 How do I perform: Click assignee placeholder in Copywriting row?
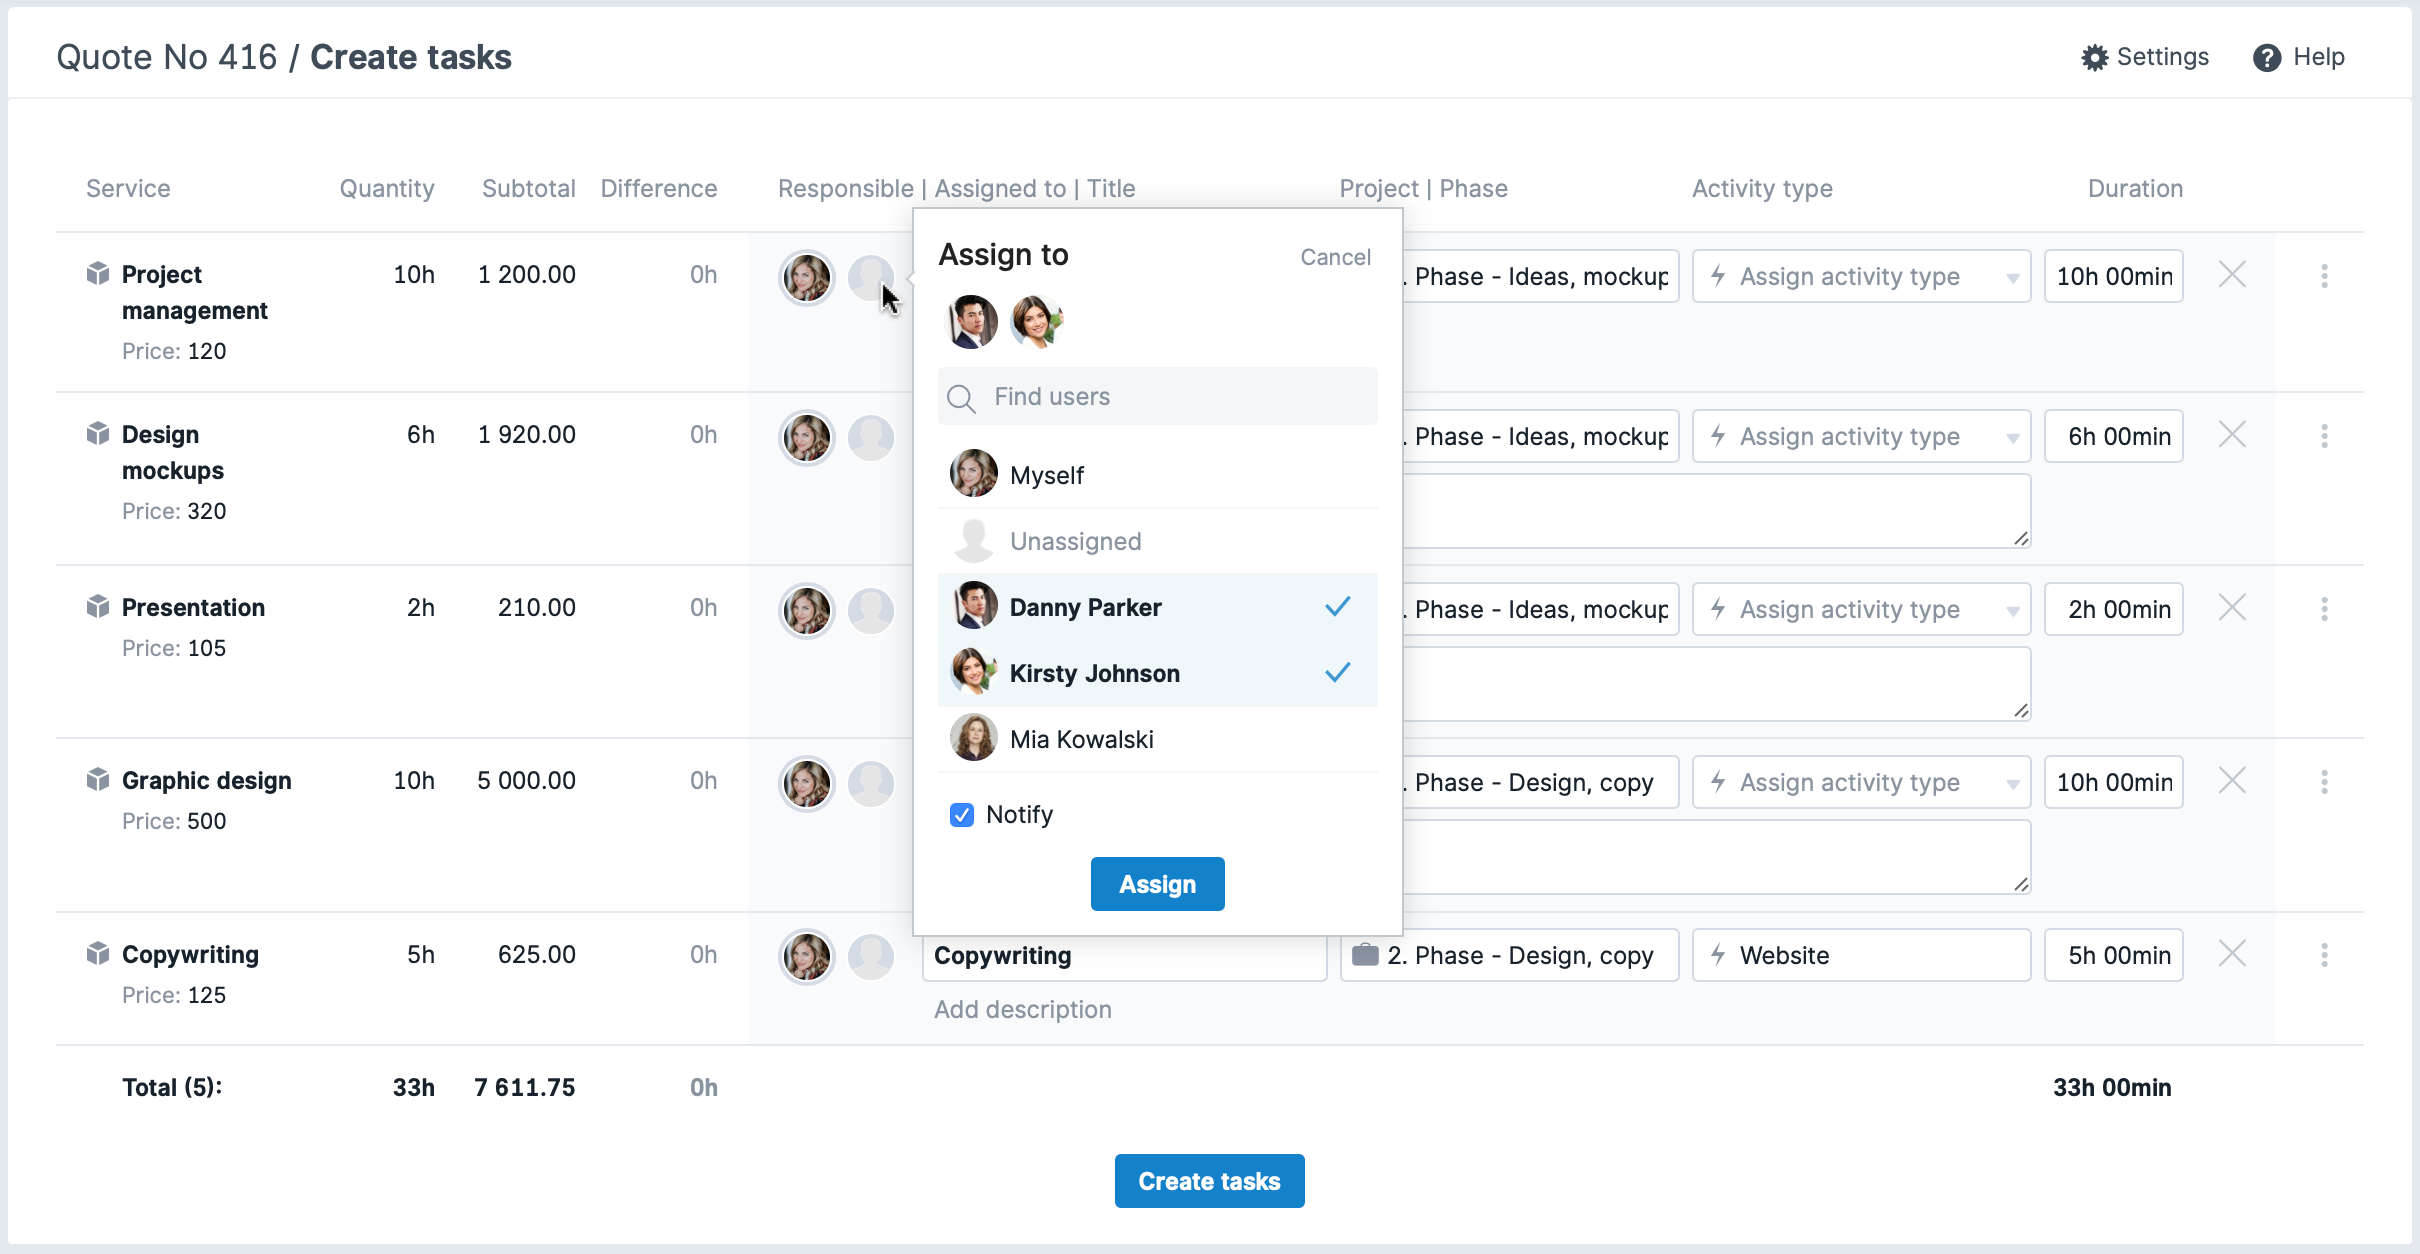point(871,956)
